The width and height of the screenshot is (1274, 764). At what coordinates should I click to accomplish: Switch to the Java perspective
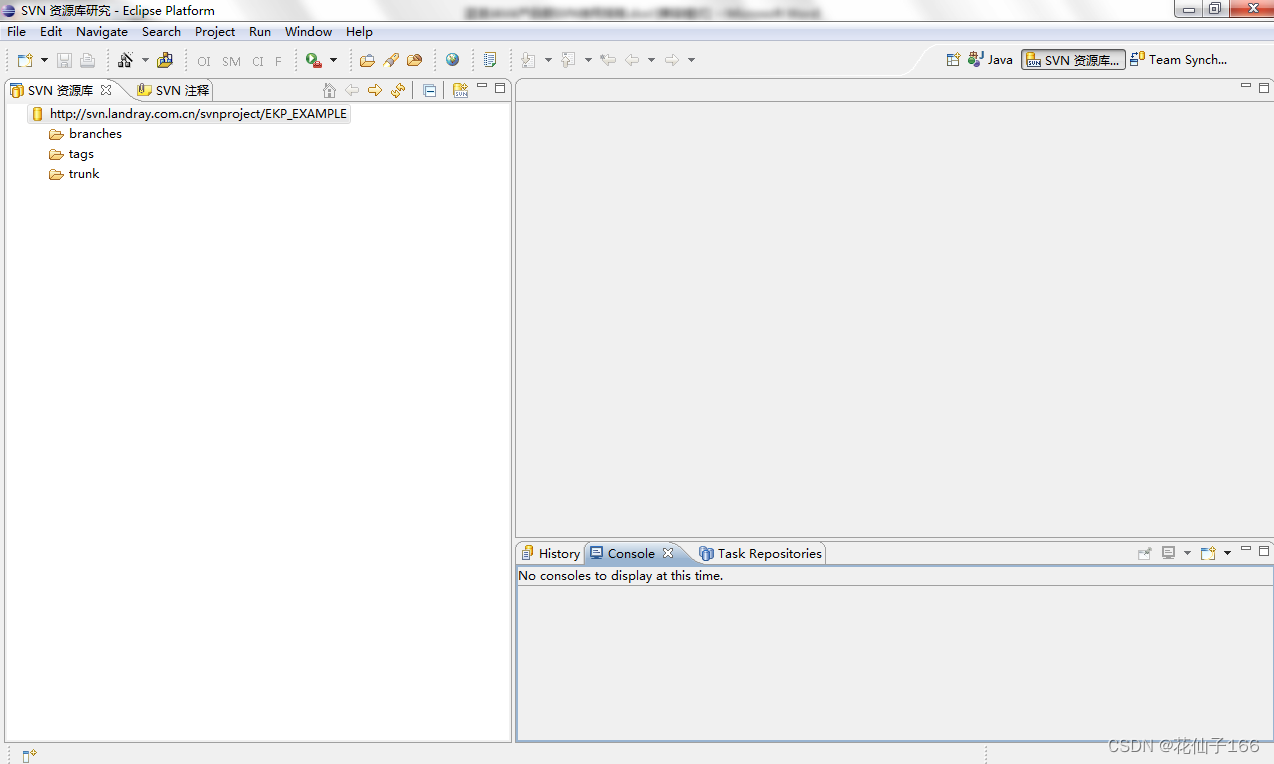point(990,60)
